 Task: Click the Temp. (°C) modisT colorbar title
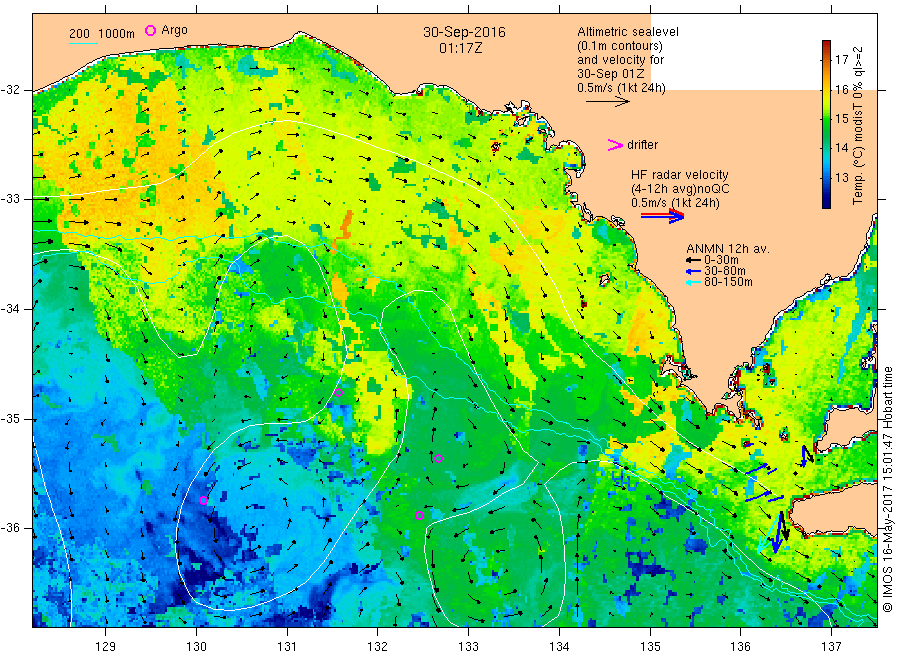pos(858,125)
